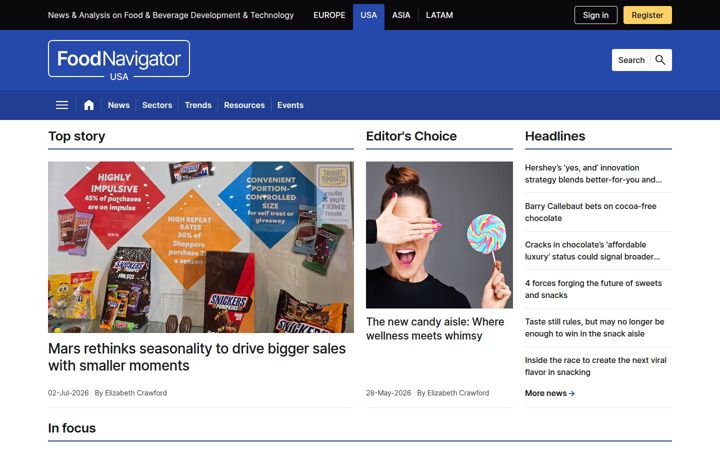Open the Resources menu
The height and width of the screenshot is (450, 720).
point(244,105)
